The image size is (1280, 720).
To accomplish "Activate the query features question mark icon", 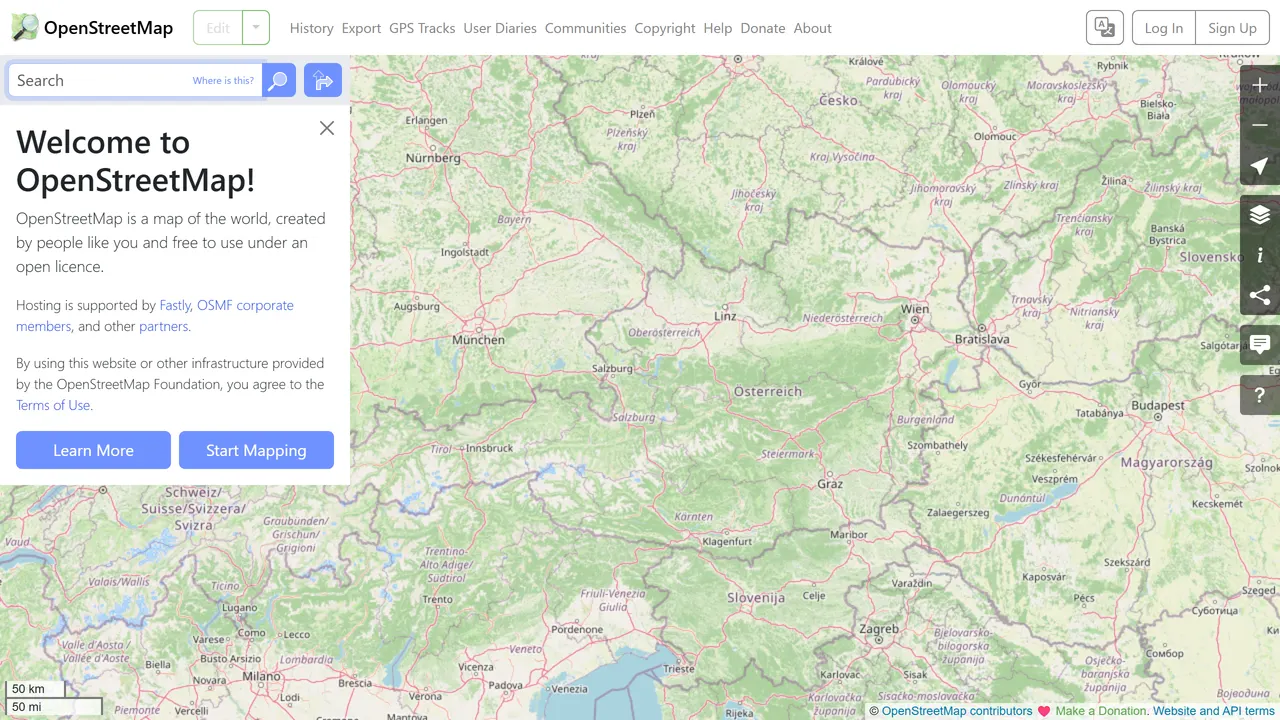I will pyautogui.click(x=1260, y=395).
